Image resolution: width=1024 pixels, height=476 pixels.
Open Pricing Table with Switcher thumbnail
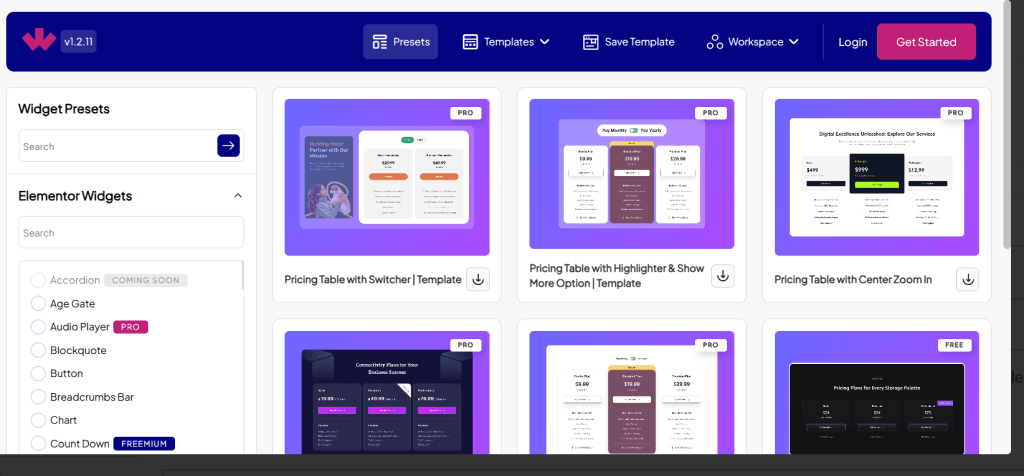(x=387, y=177)
